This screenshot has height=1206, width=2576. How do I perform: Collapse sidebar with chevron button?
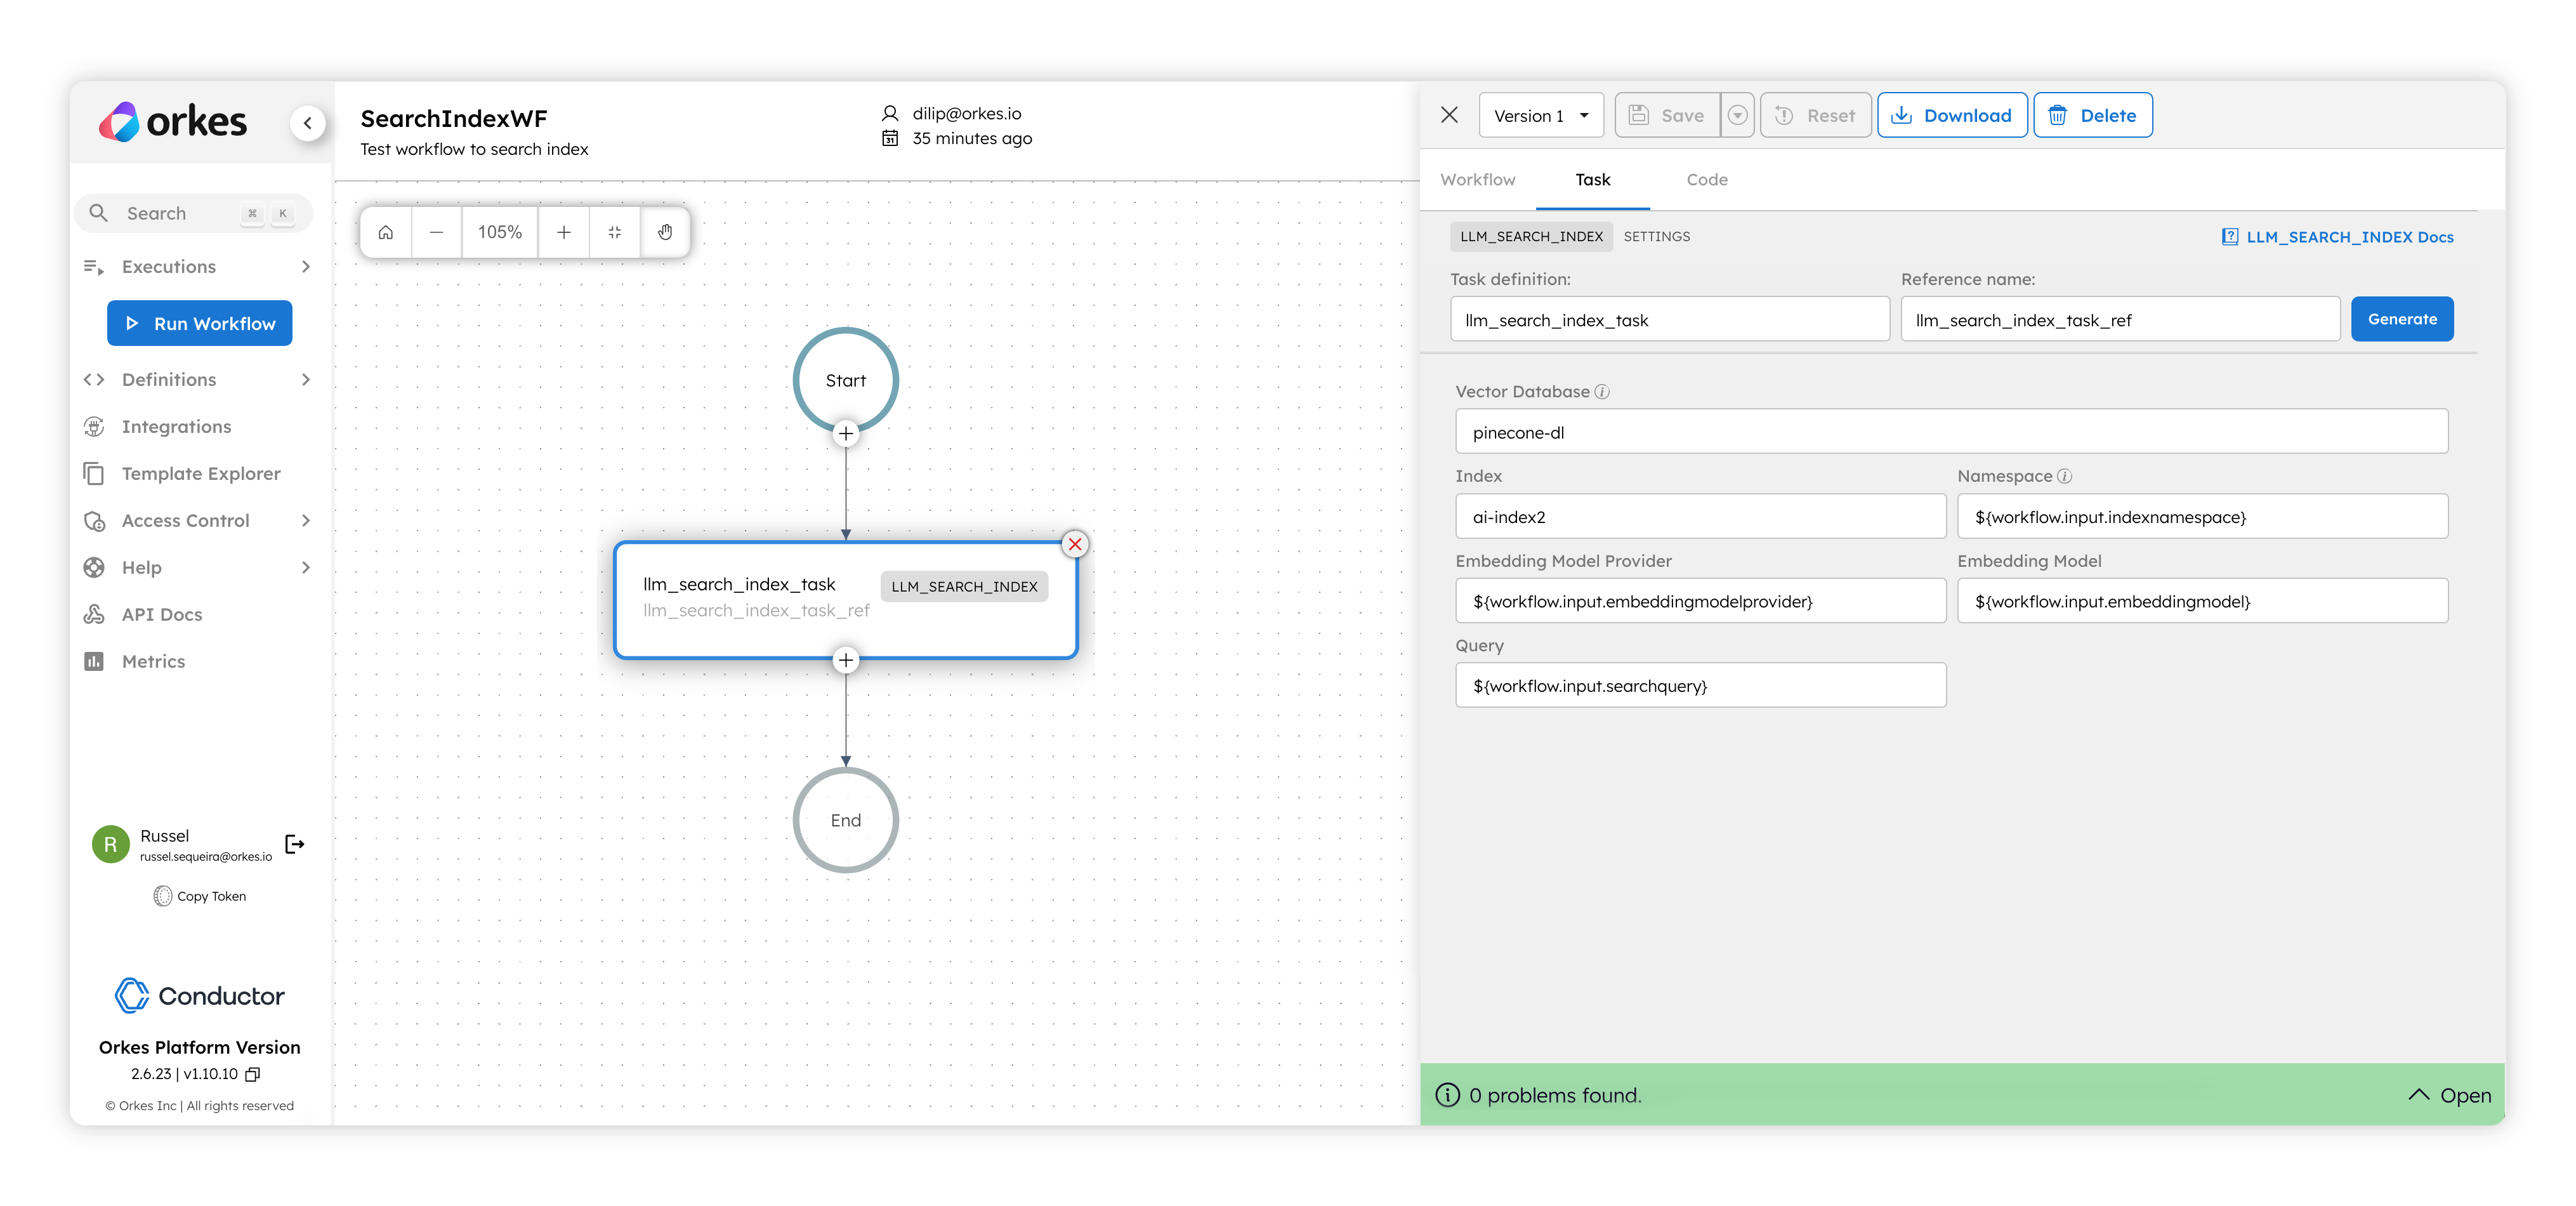308,123
